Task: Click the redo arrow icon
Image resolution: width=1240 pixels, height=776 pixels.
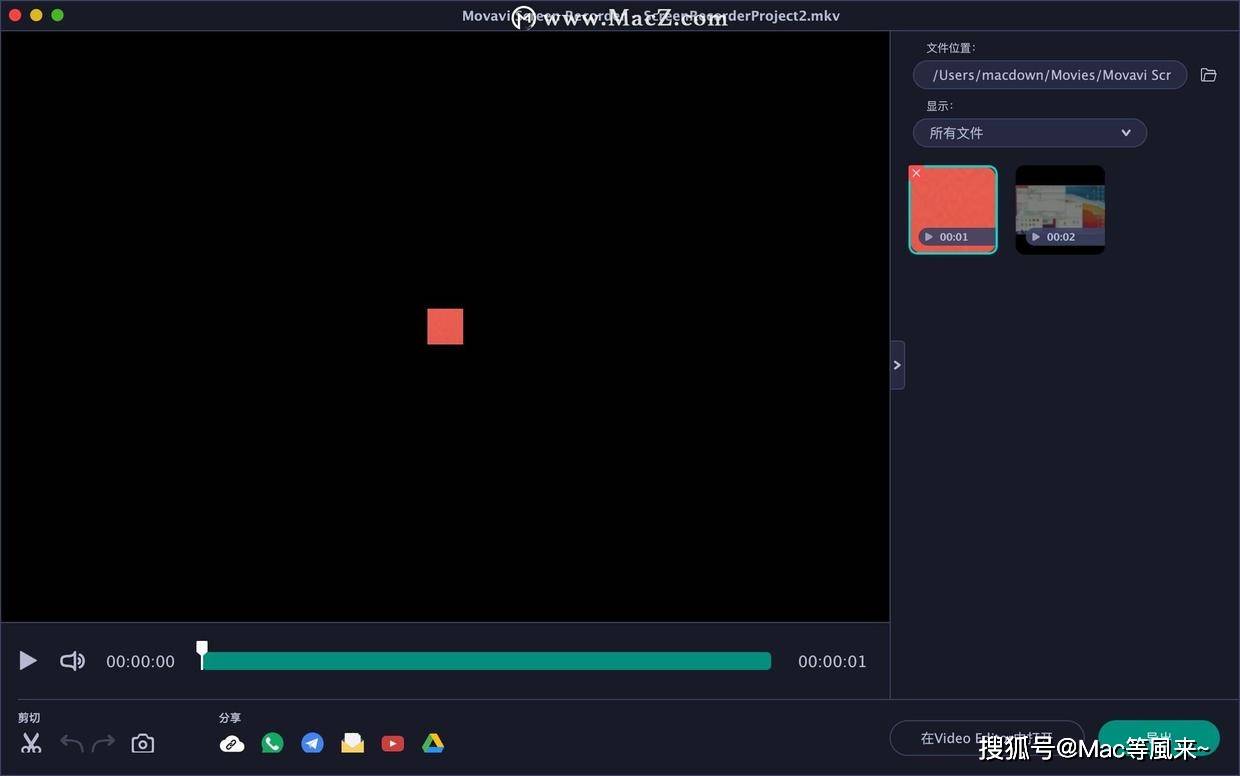Action: click(x=104, y=743)
